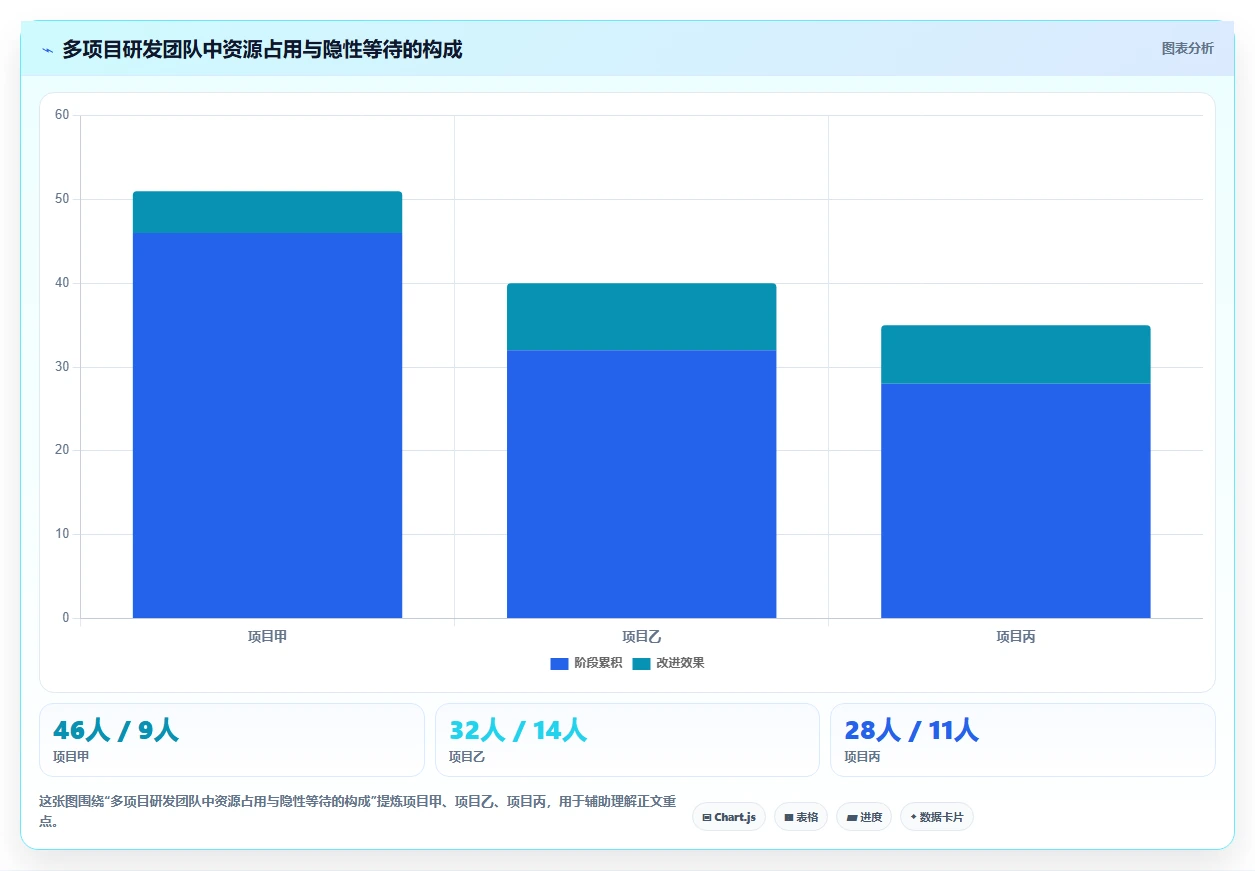The height and width of the screenshot is (871, 1255).
Task: Click the 图表分析 label in the header
Action: pyautogui.click(x=1187, y=48)
